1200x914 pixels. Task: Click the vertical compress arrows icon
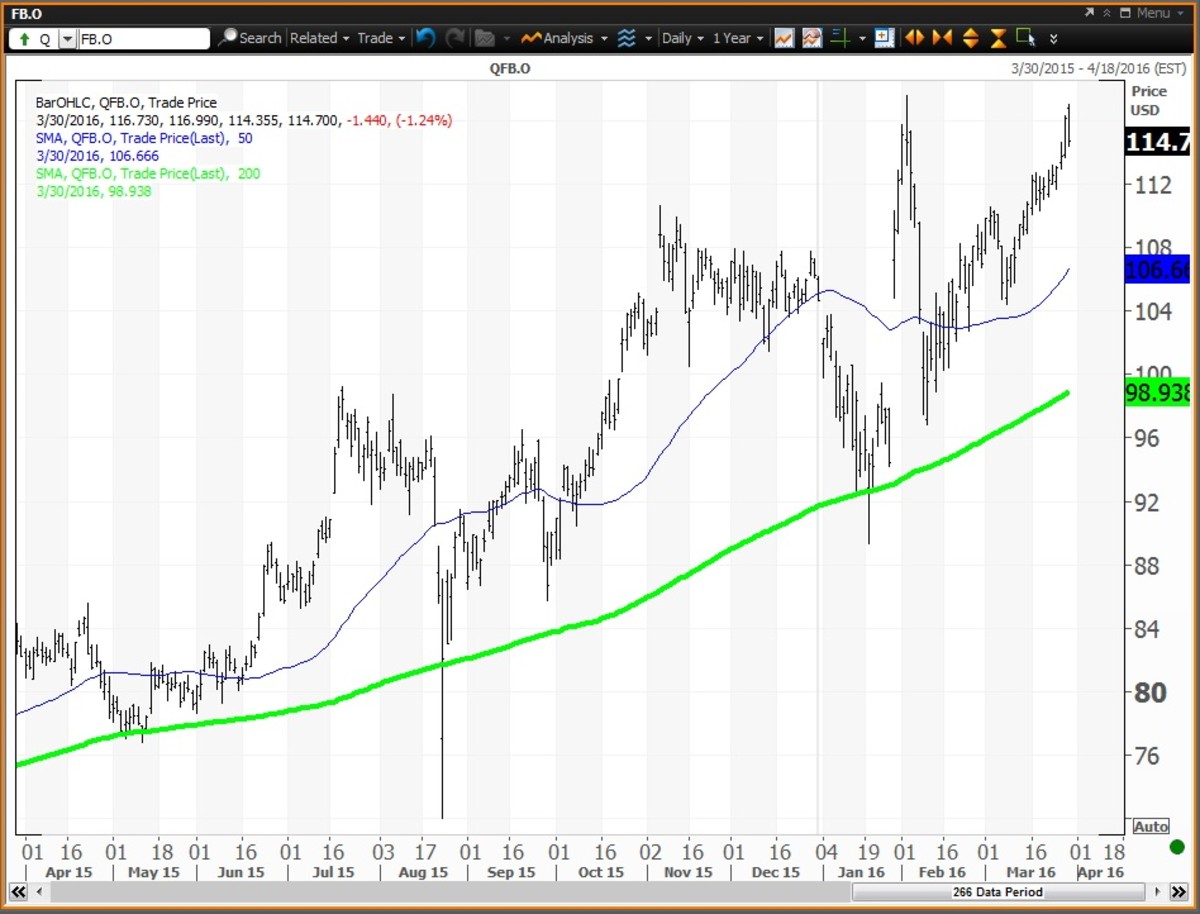tap(998, 38)
